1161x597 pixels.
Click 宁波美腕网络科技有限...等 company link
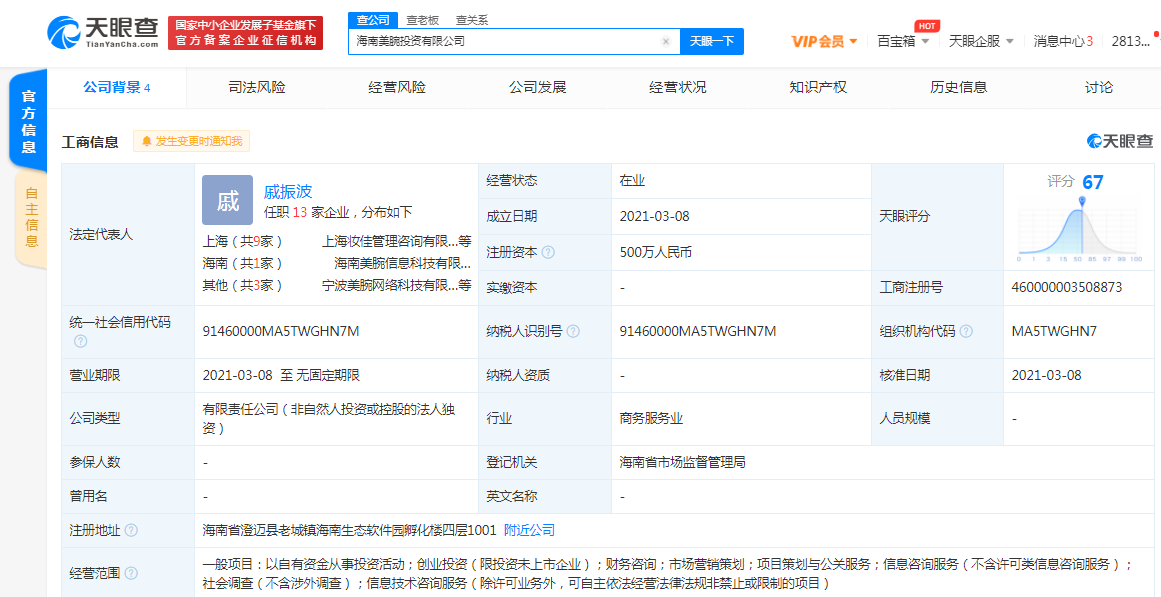pos(397,285)
